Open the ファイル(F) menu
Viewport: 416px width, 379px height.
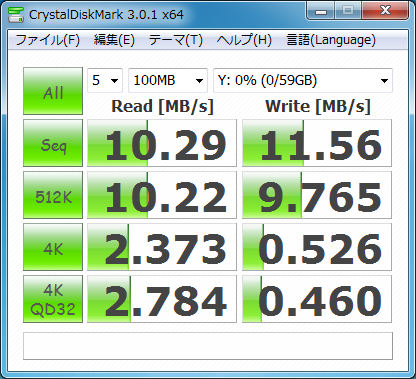pos(48,40)
